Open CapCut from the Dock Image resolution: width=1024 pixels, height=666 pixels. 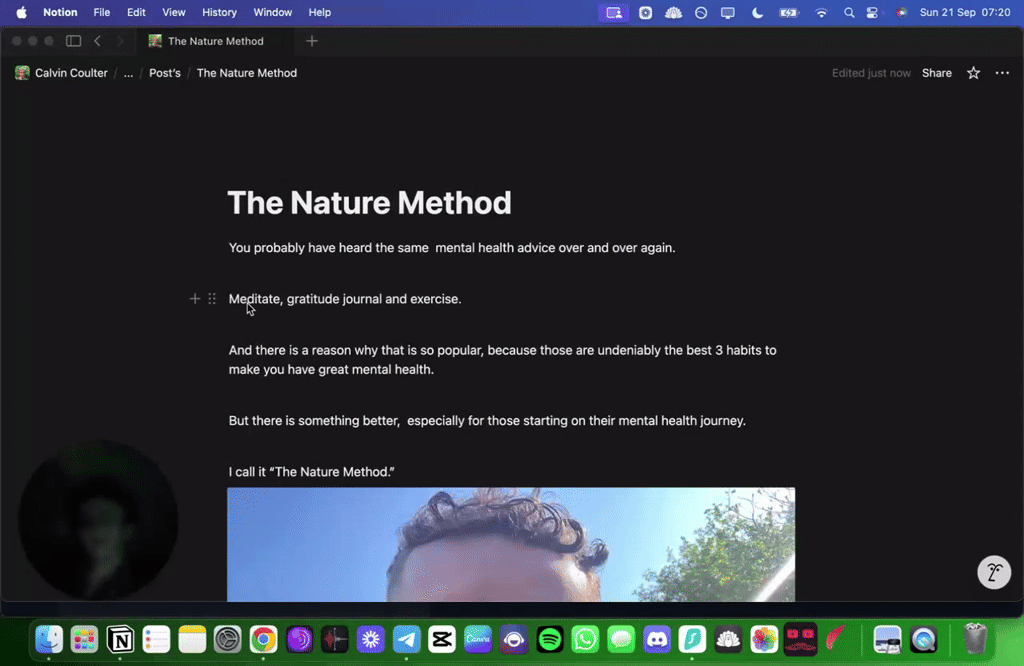coord(442,639)
